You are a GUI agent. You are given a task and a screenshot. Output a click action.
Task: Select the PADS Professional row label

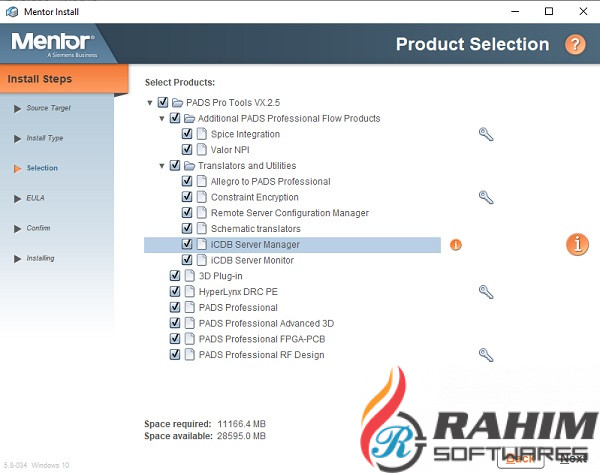coord(238,308)
